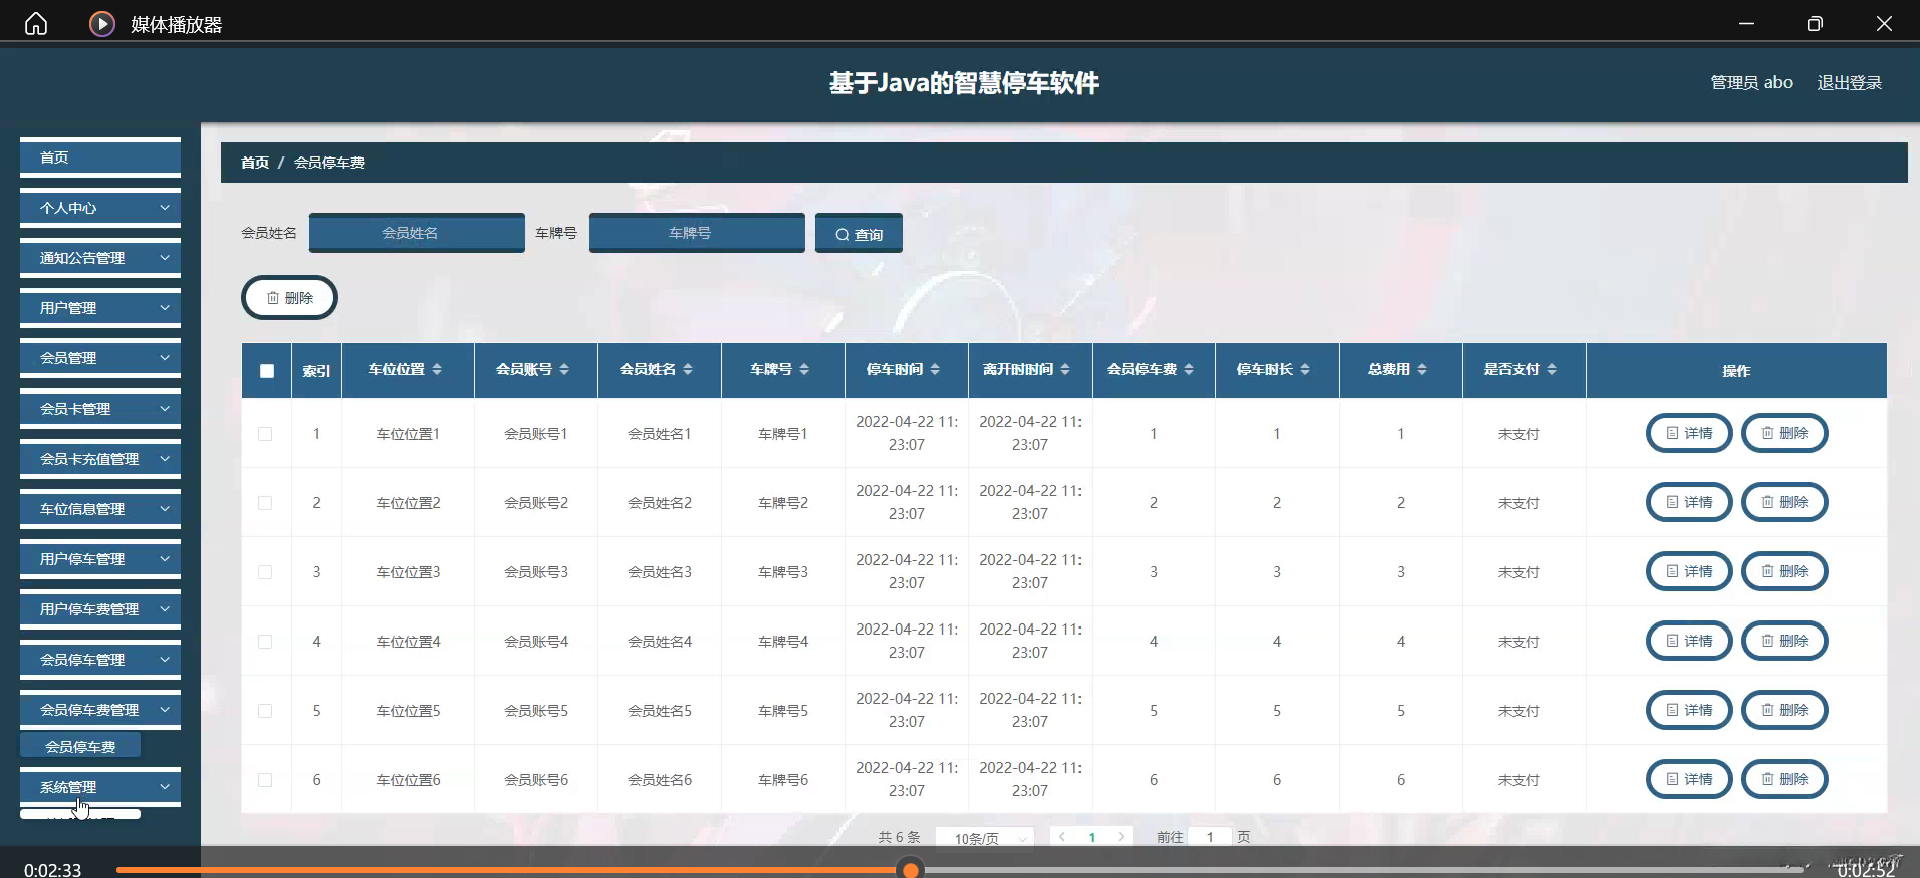Expand the 用户管理 sidebar menu
This screenshot has height=878, width=1920.
pos(100,308)
